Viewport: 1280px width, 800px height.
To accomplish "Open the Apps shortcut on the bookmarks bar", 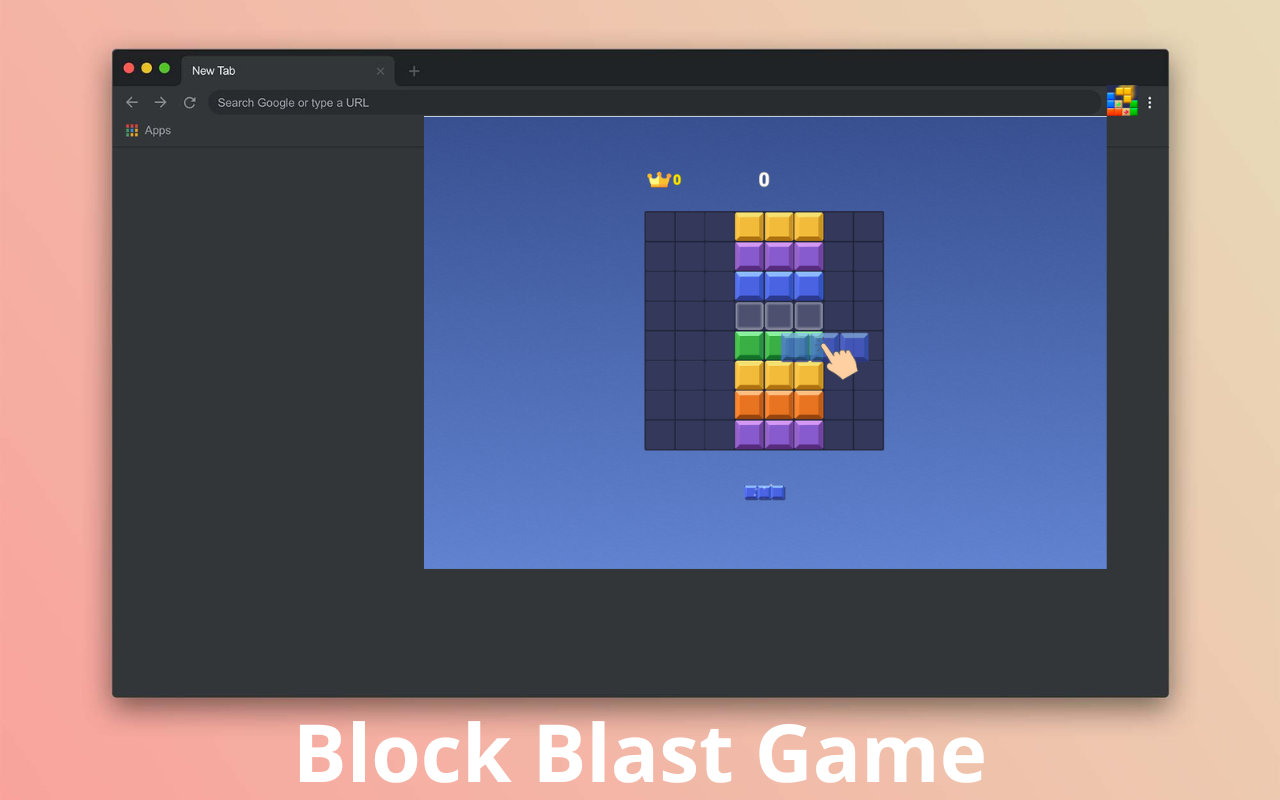I will (x=148, y=130).
